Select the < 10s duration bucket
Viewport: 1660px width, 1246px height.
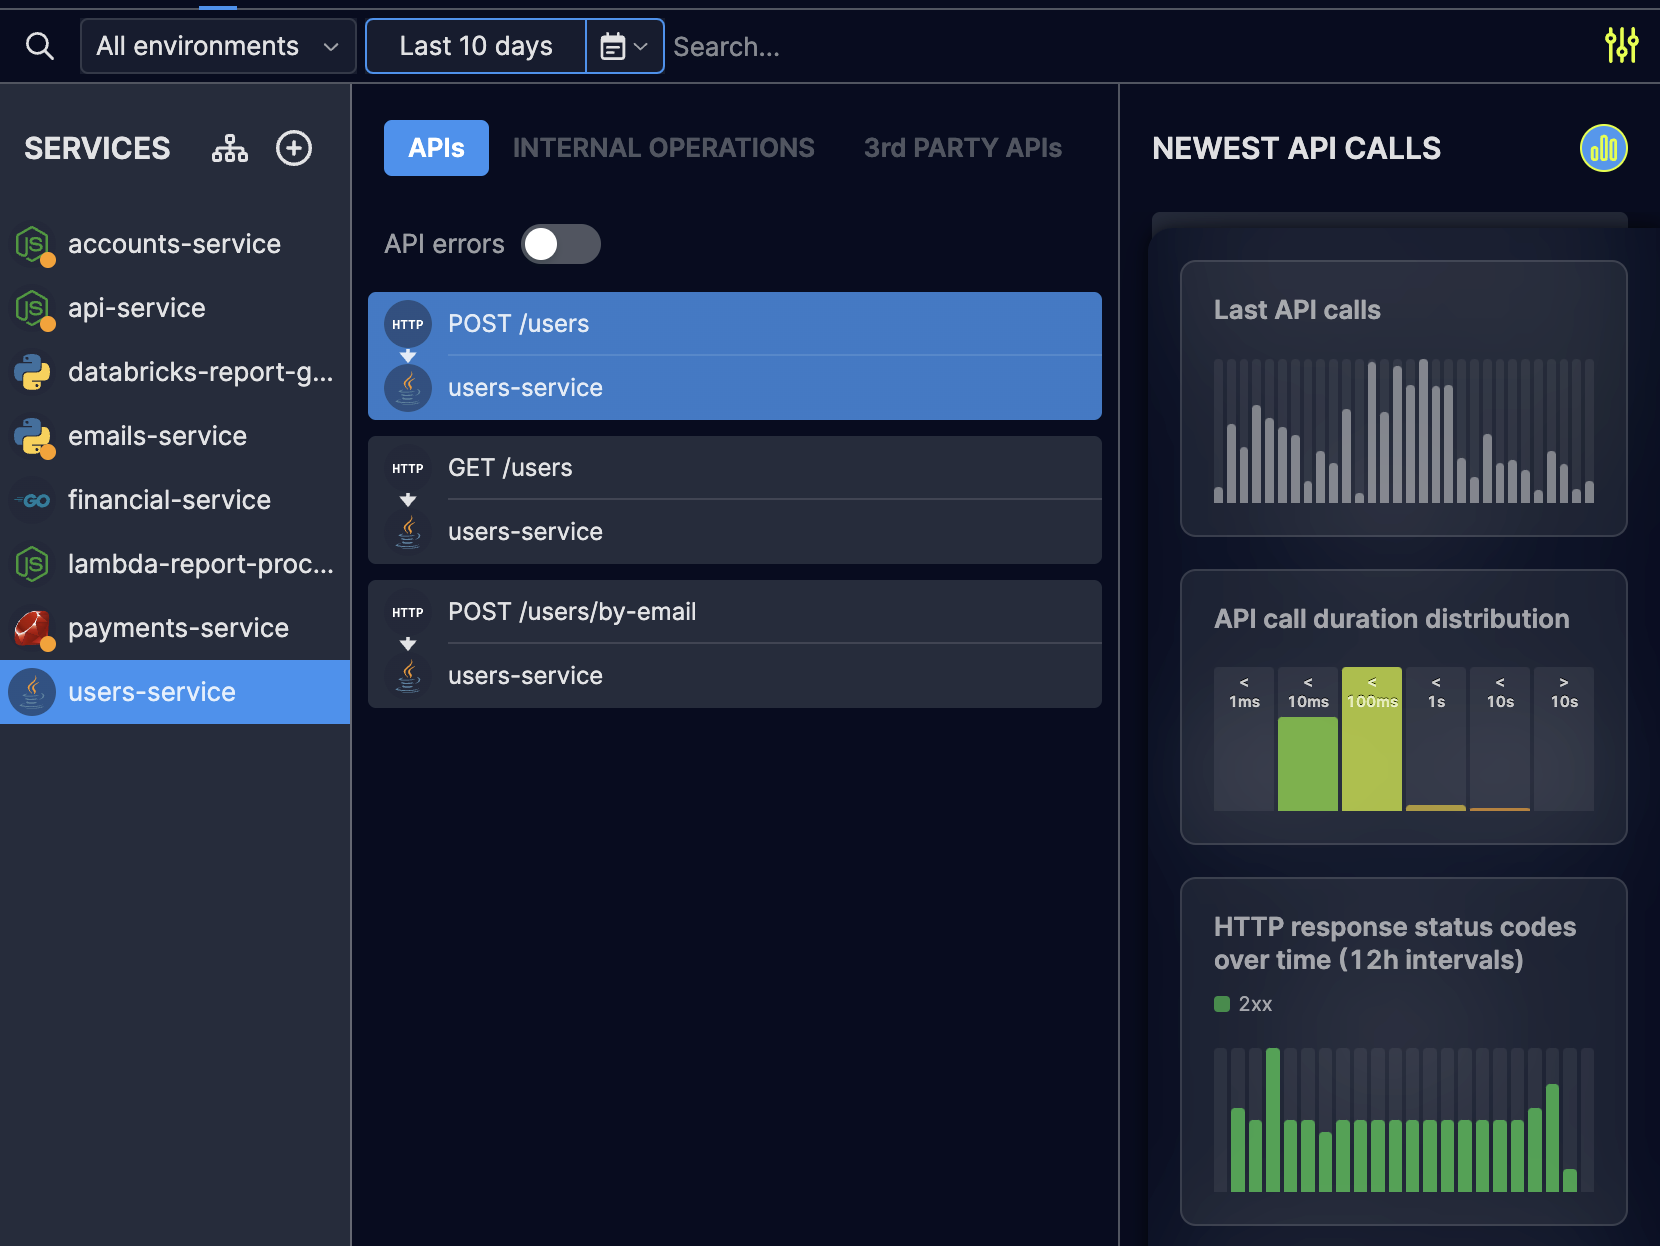tap(1500, 739)
